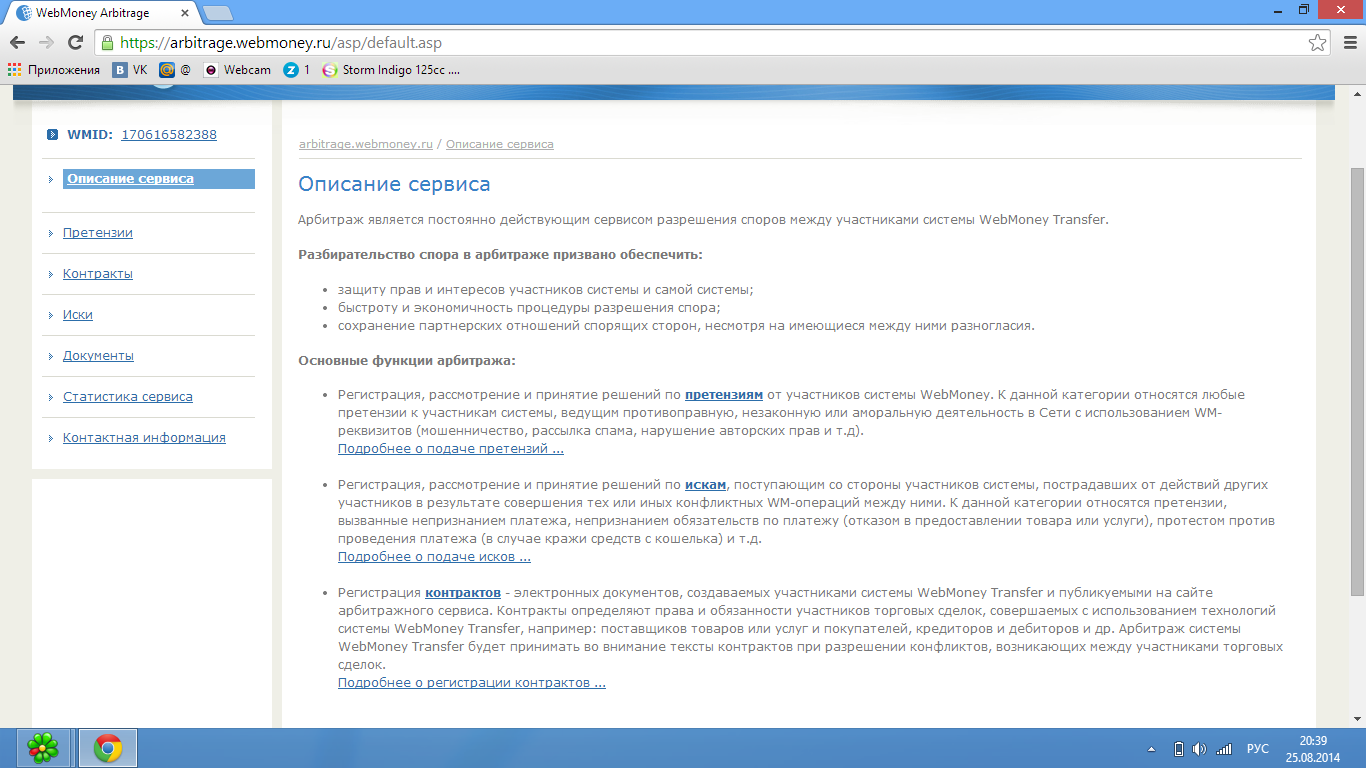The width and height of the screenshot is (1366, 768).
Task: Click the WebMoney Arbitrage tab
Action: point(100,14)
